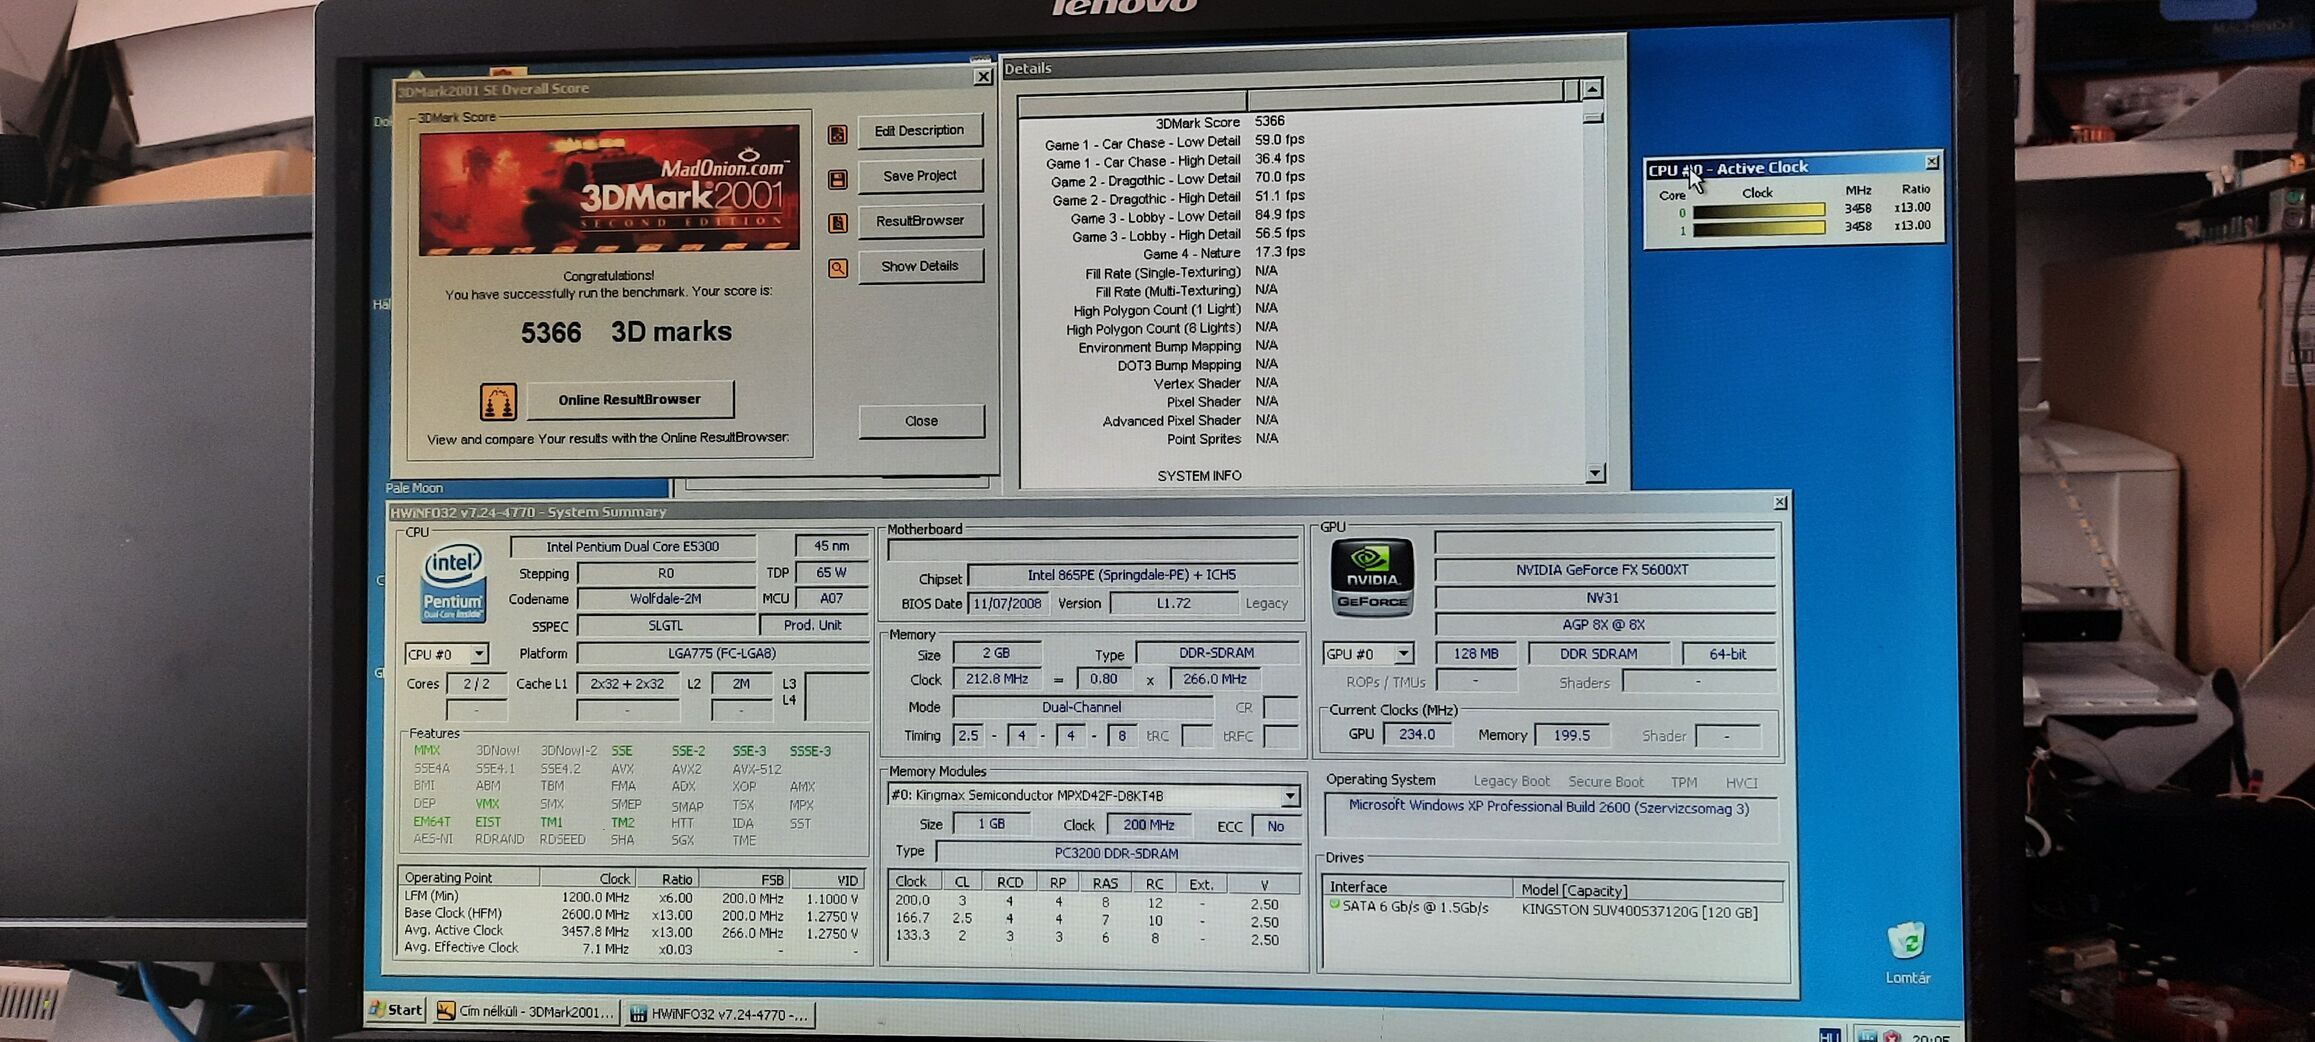Click the GPU clock "234.0" value

1417,735
